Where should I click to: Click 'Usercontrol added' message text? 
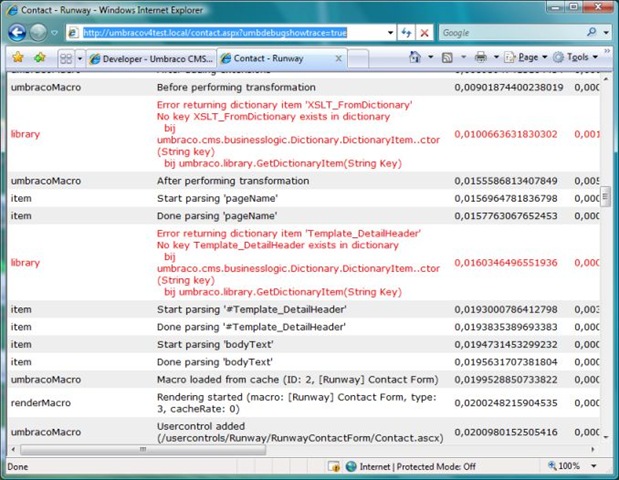click(300, 432)
